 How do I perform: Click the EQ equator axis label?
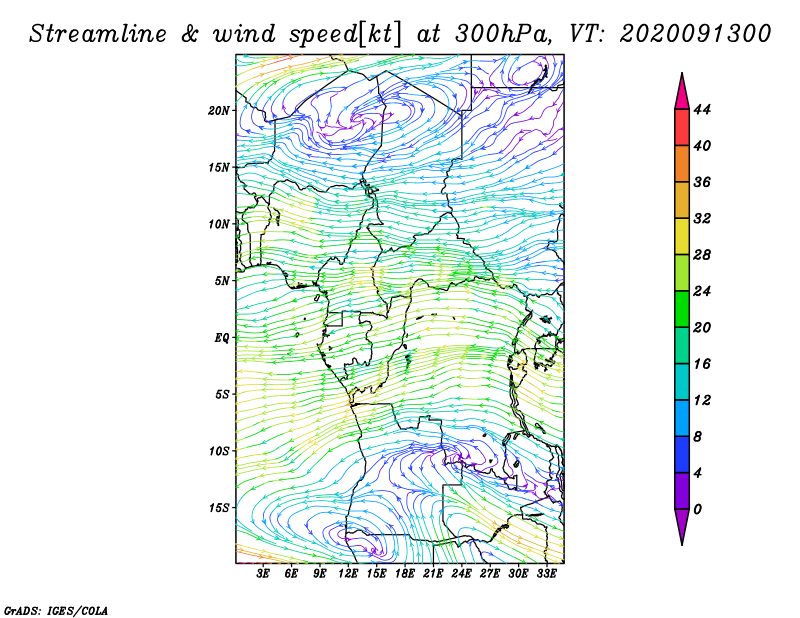point(221,338)
